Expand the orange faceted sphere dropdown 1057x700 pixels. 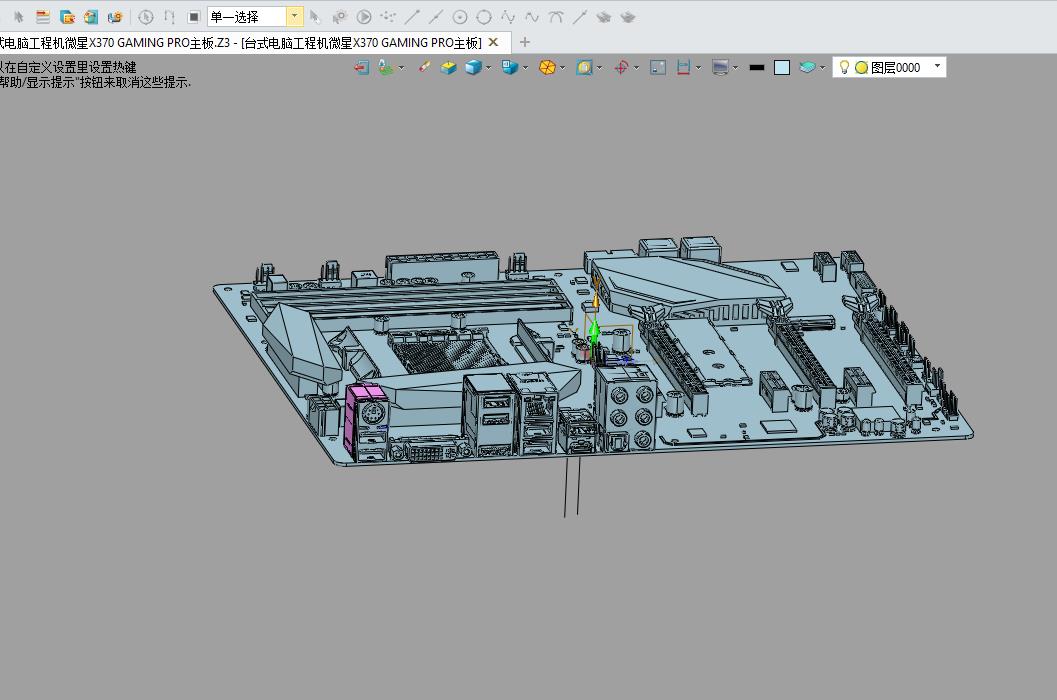[x=562, y=67]
